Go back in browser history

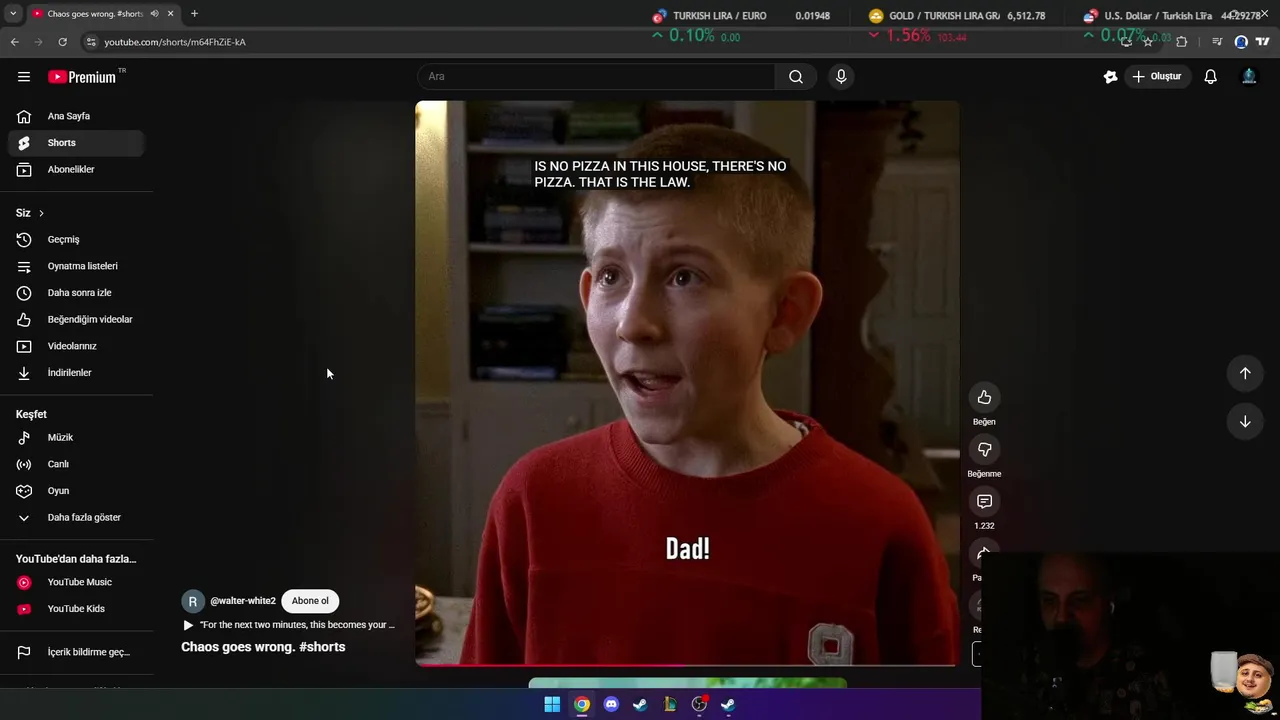coord(14,42)
